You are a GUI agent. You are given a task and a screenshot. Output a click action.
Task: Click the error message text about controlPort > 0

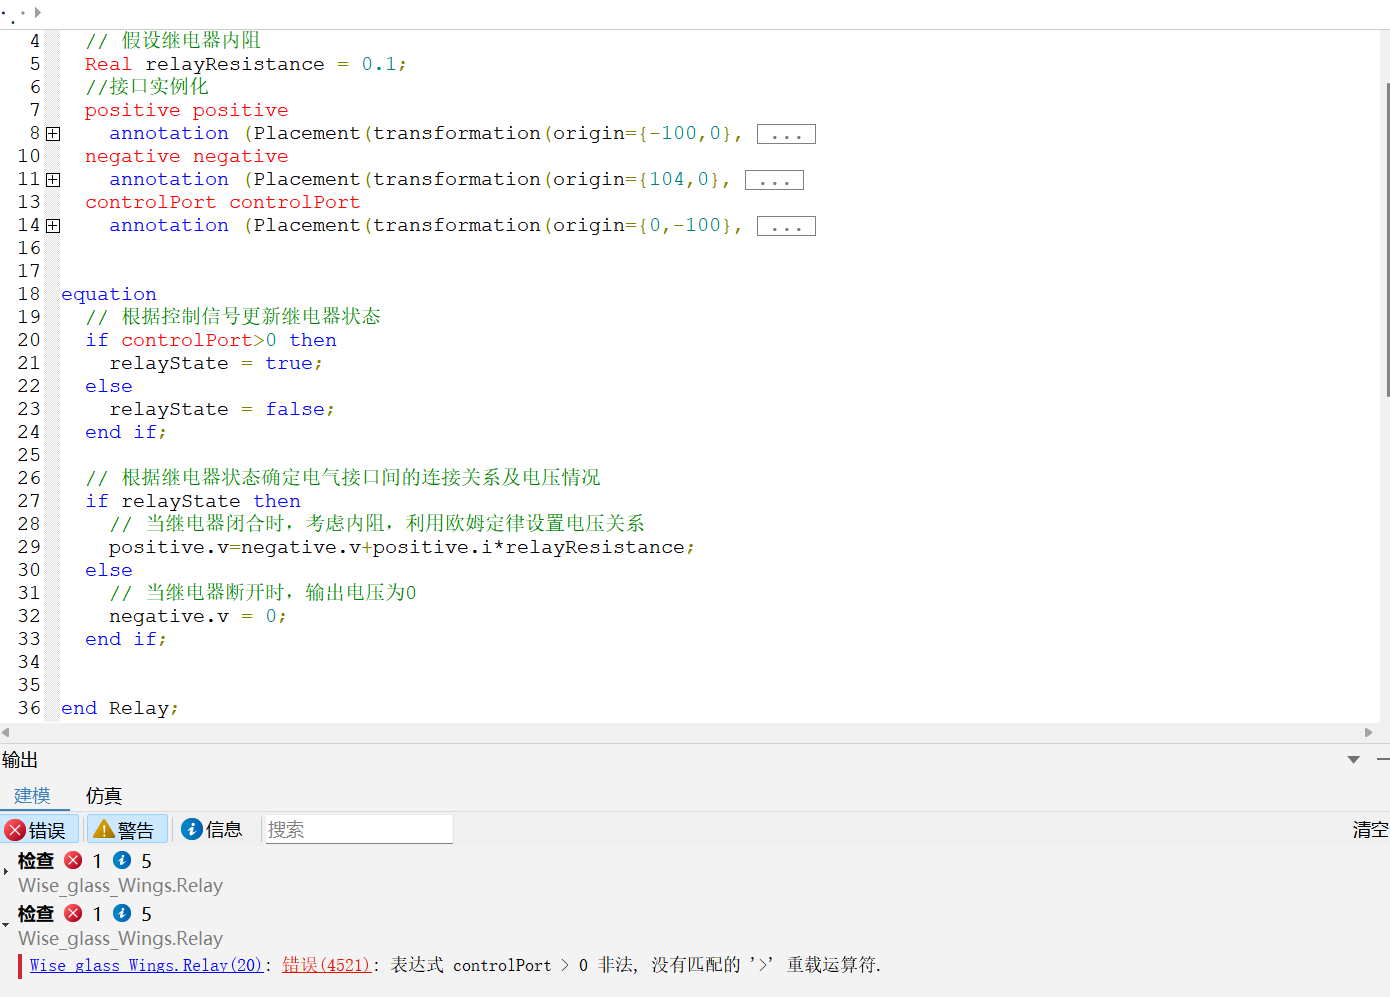coord(636,965)
